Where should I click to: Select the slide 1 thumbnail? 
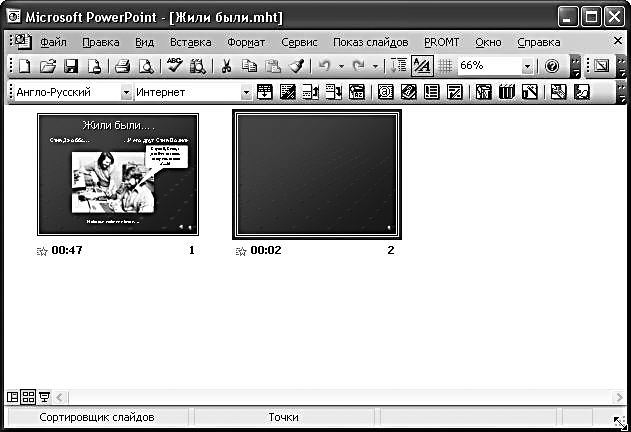tap(117, 174)
